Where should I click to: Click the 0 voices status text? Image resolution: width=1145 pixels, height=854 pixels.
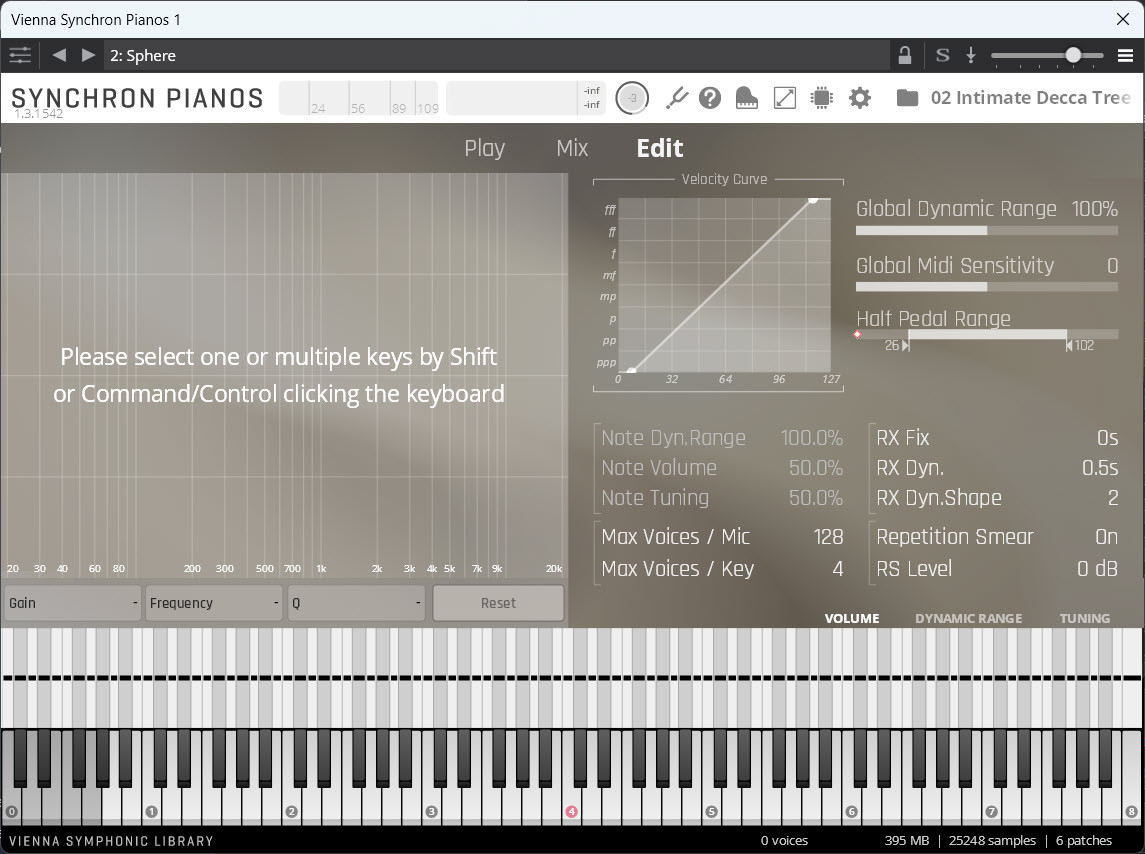pyautogui.click(x=784, y=841)
